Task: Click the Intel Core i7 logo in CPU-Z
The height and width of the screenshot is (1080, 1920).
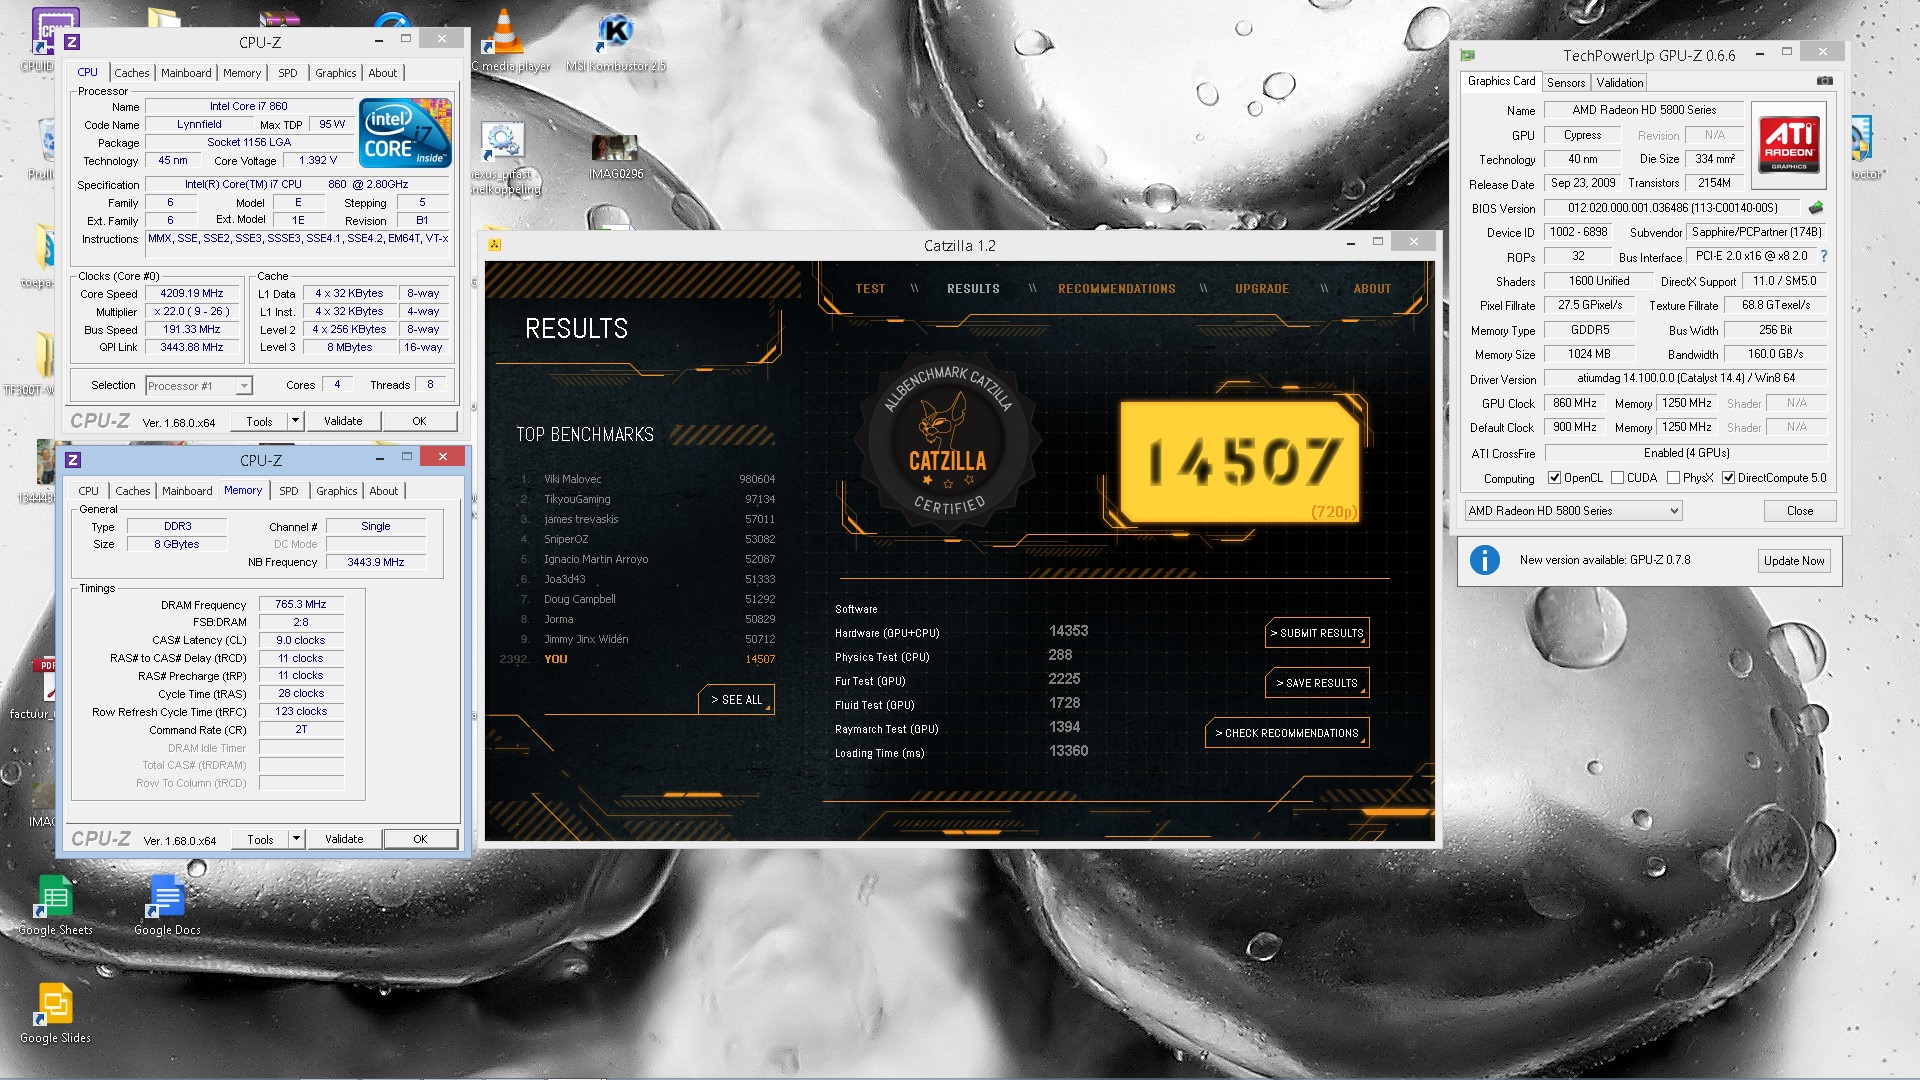Action: (405, 133)
